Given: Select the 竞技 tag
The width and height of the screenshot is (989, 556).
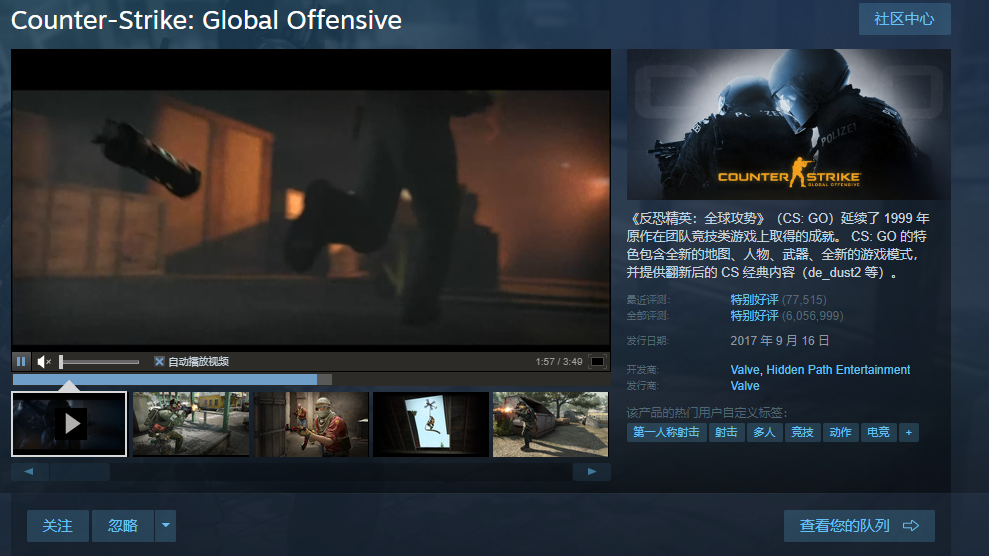Looking at the screenshot, I should [x=802, y=432].
